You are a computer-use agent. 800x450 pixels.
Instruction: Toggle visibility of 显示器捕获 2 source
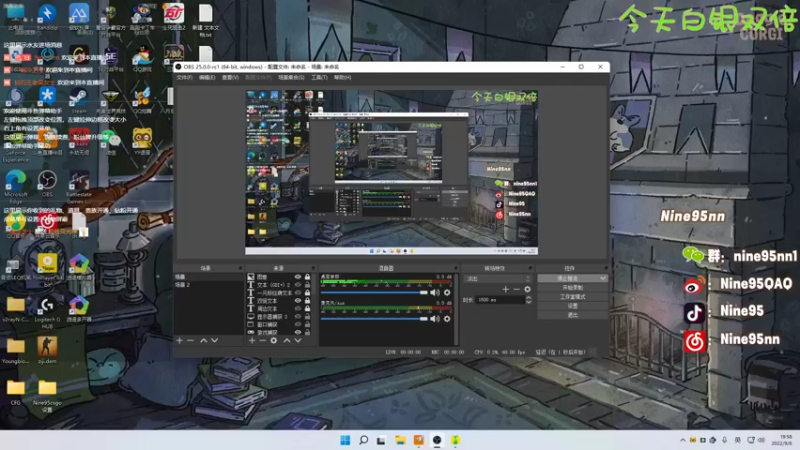(x=298, y=317)
